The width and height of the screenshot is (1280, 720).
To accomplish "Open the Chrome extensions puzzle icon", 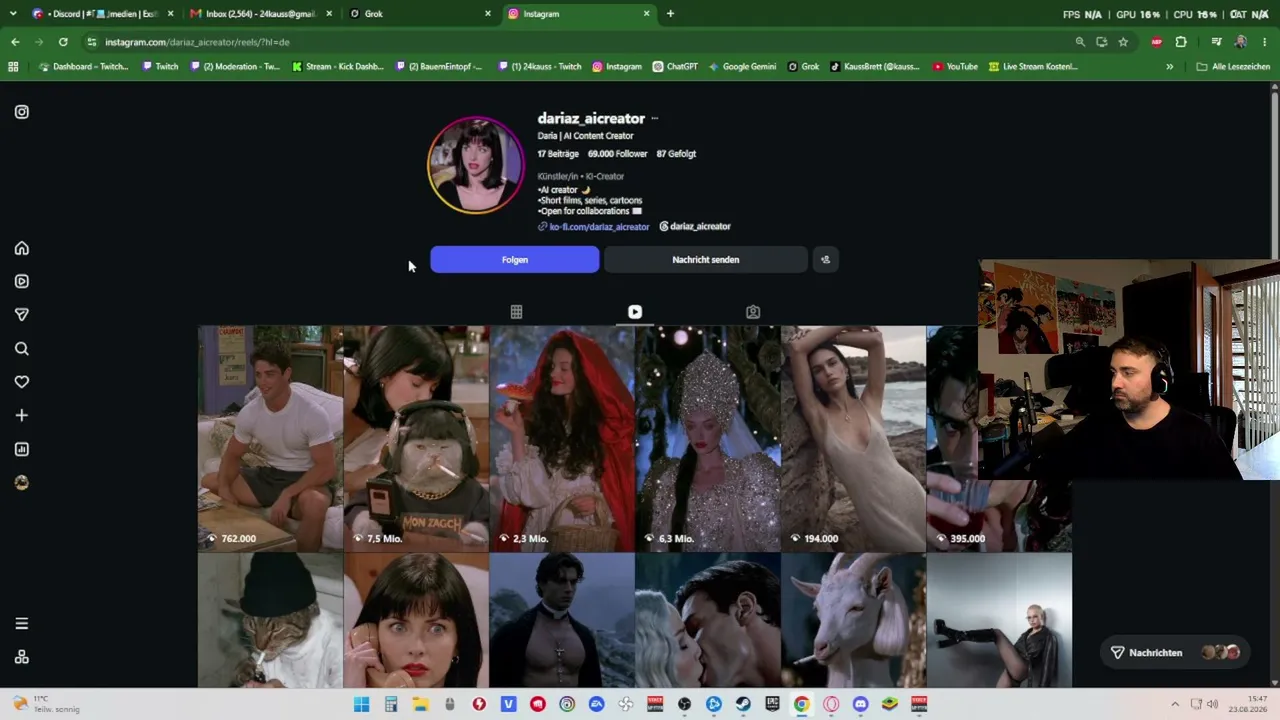I will tap(1181, 42).
